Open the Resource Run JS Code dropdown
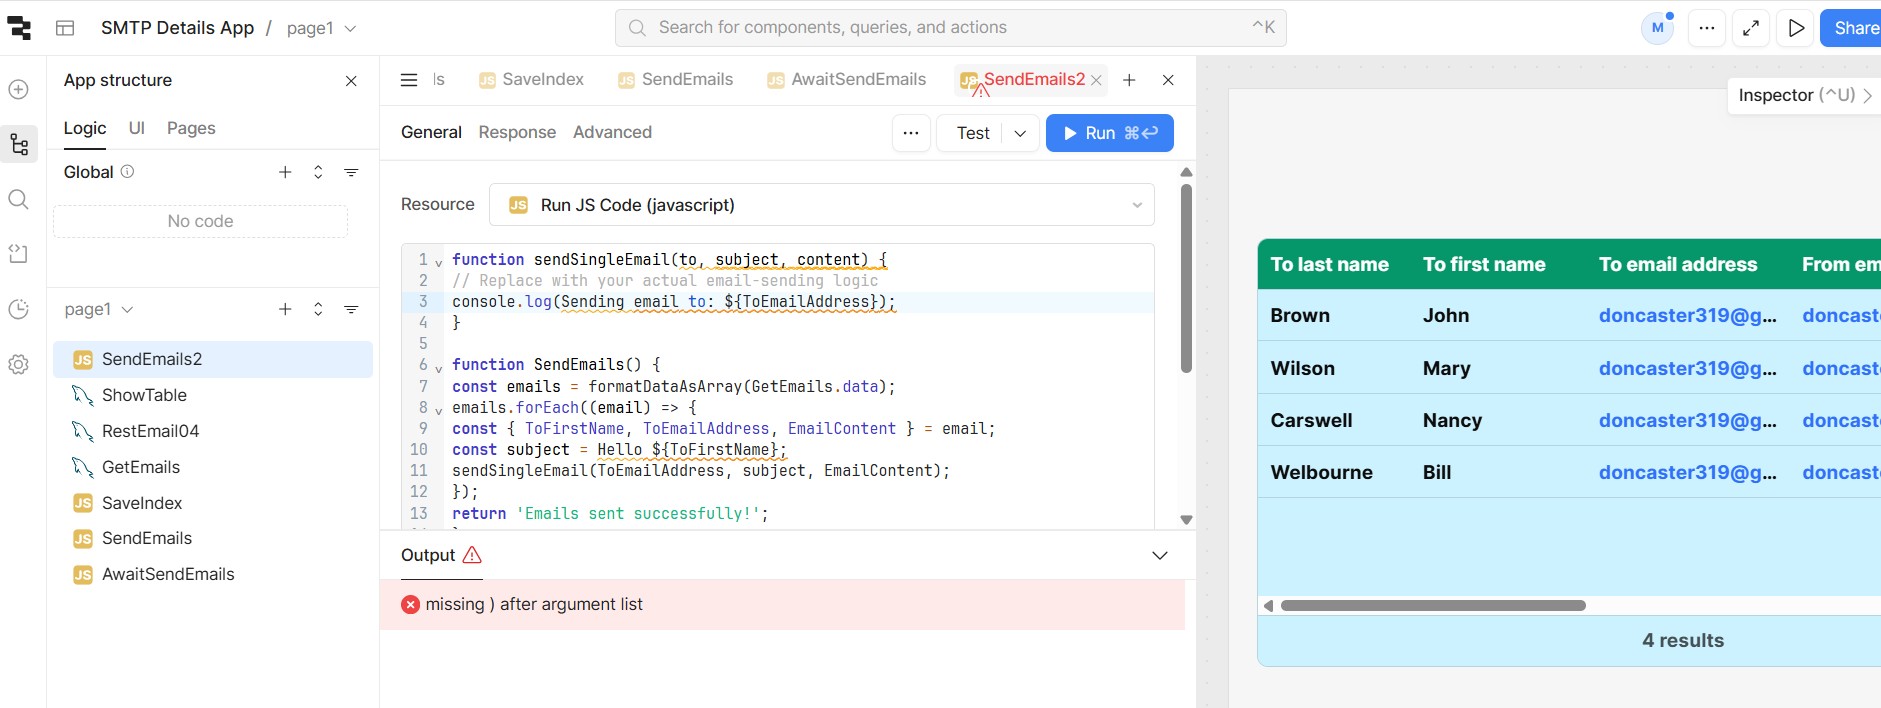 [821, 205]
